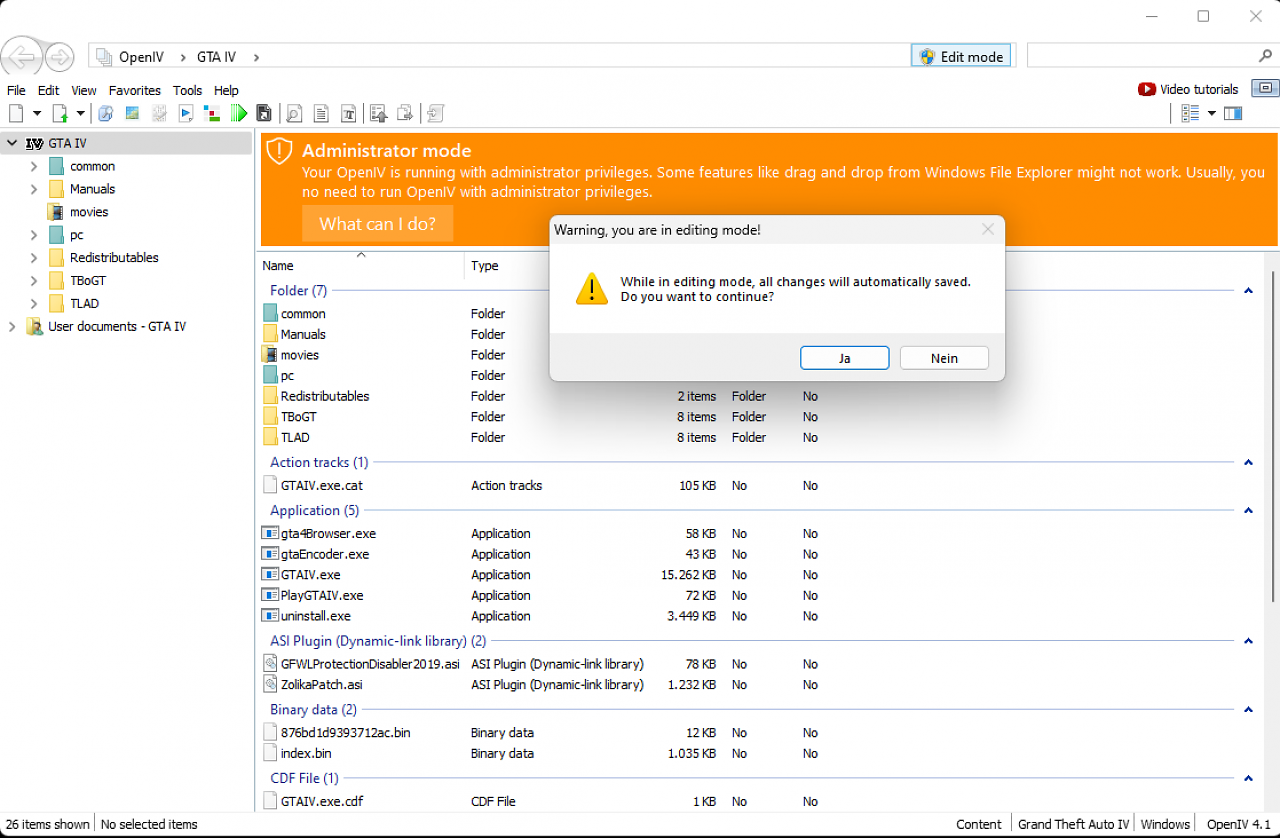Click the add file icon with green arrow
Screen dimensions: 1280x838
(60, 113)
